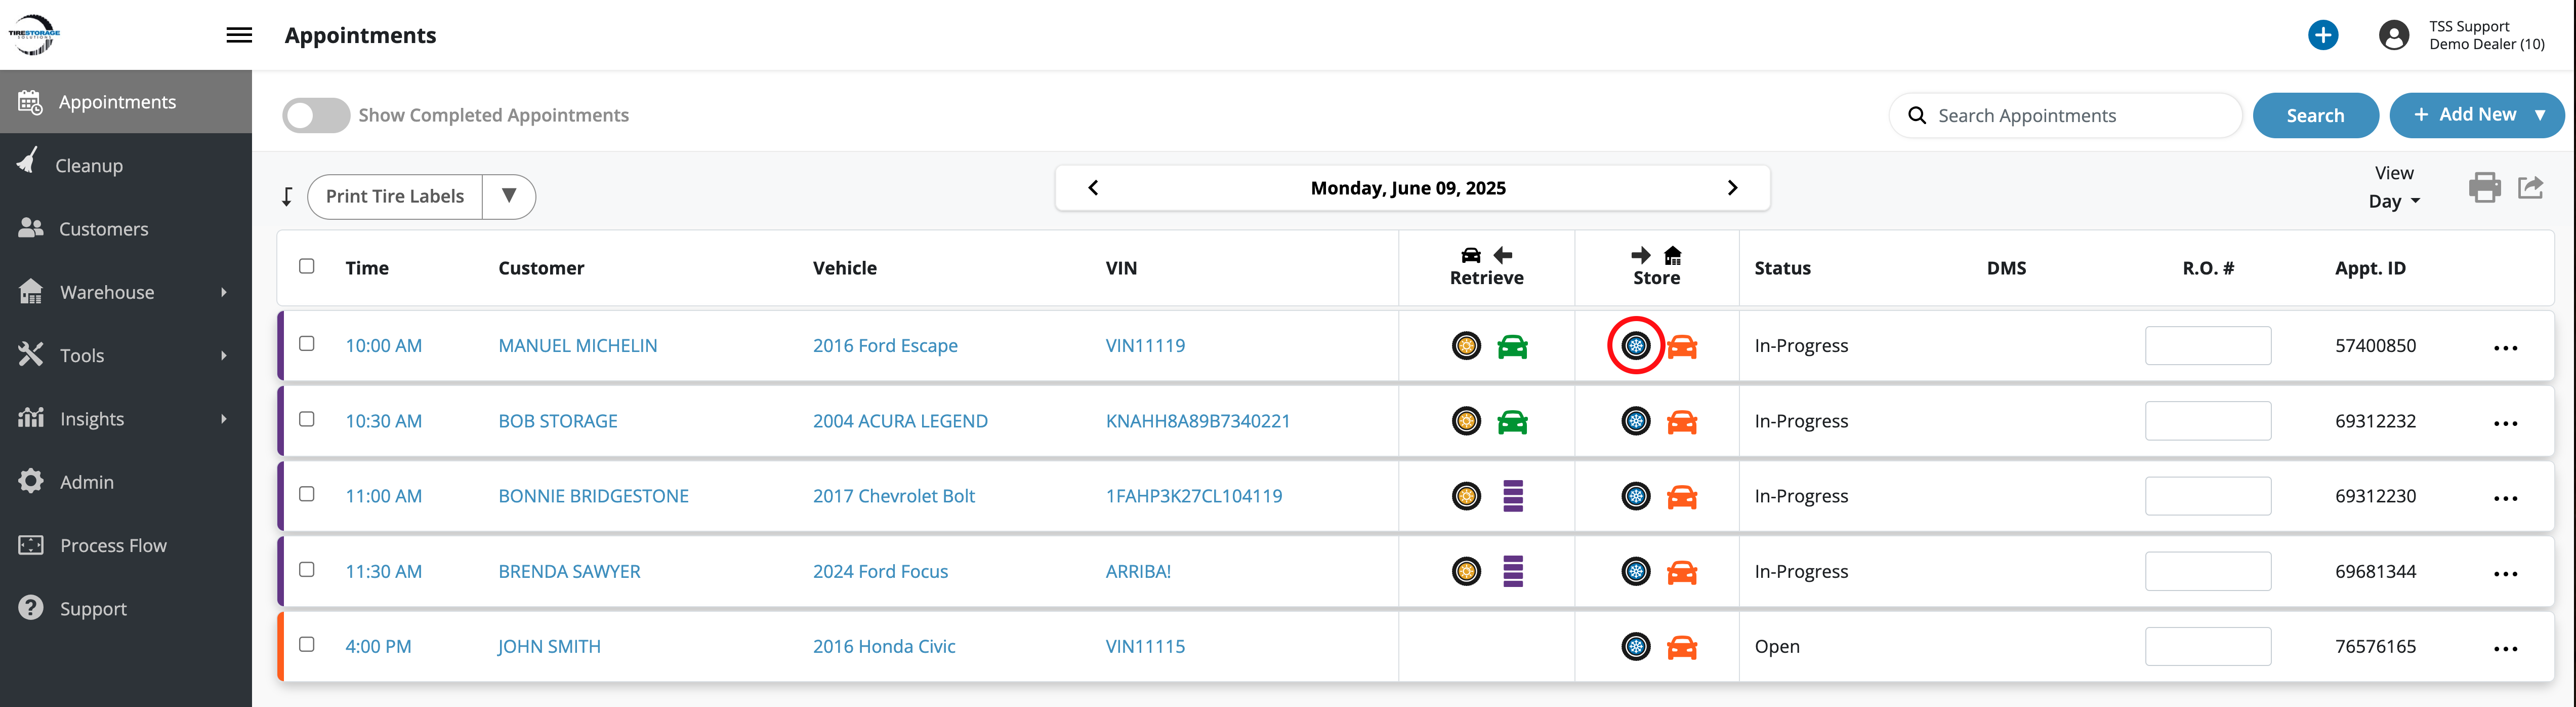Click orange car icon in John Smith row

click(1681, 647)
